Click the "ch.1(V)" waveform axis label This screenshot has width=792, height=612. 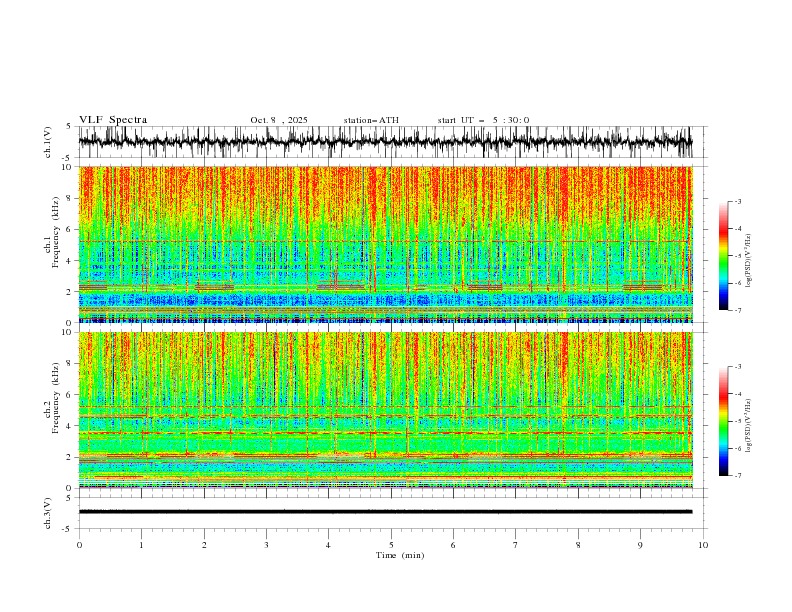[48, 142]
